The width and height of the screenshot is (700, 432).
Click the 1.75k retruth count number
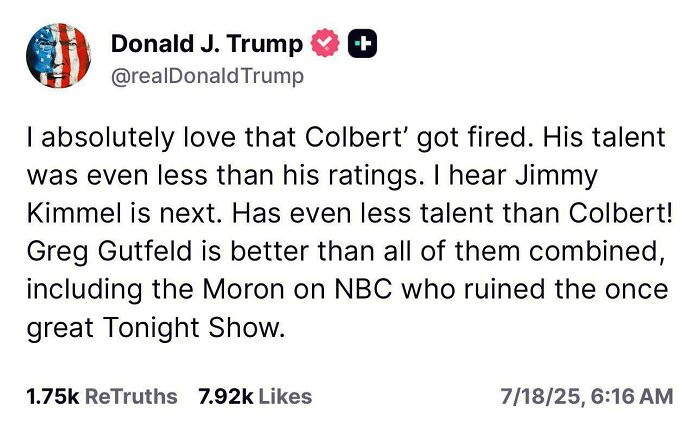pos(53,396)
